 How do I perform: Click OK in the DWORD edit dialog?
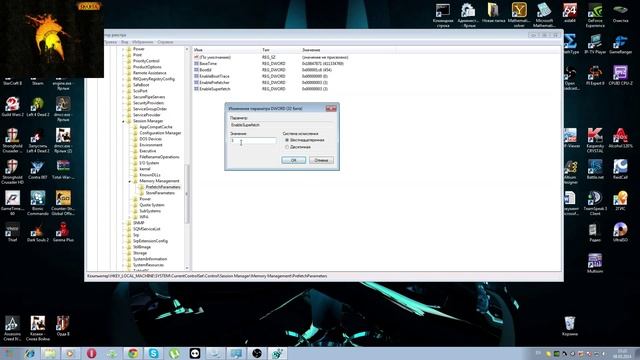[293, 160]
